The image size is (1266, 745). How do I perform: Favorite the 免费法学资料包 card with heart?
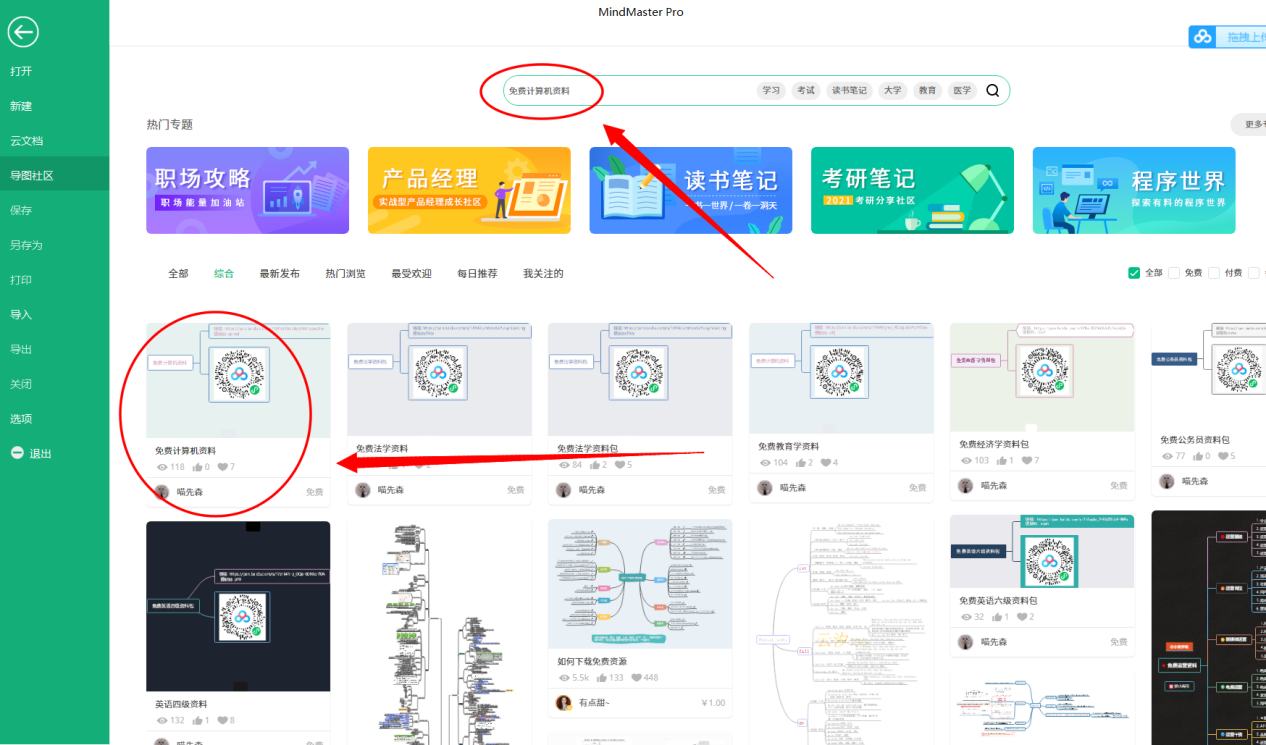click(x=620, y=465)
